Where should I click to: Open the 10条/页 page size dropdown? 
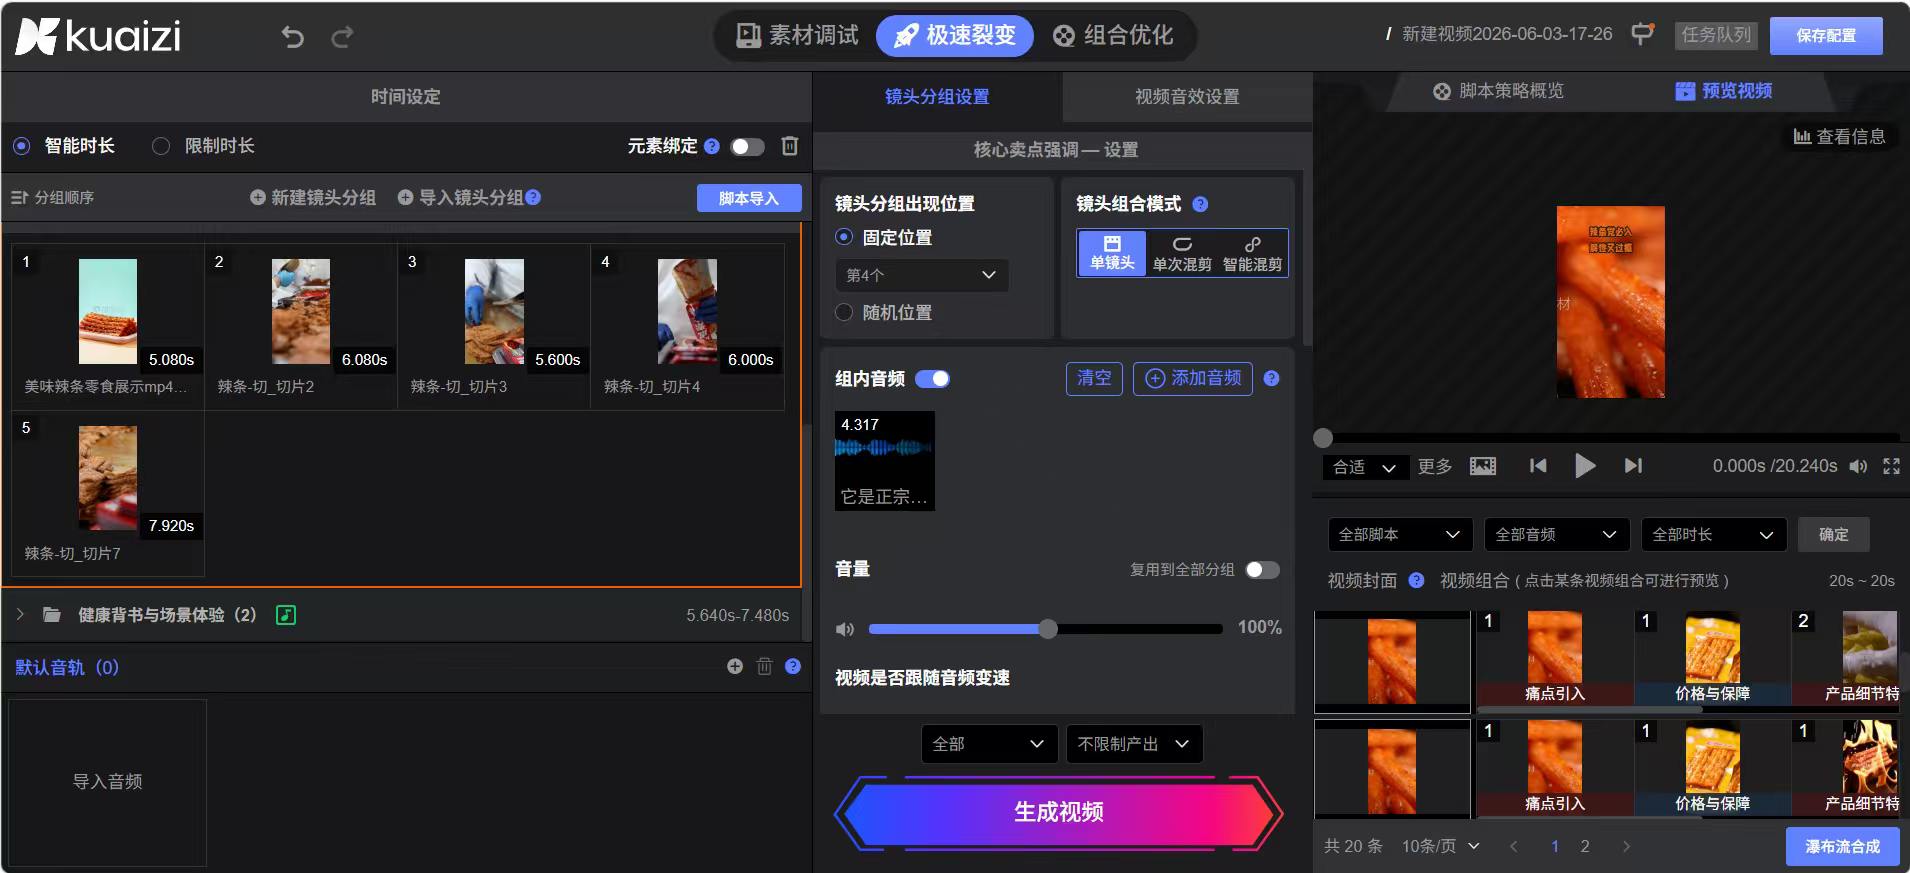pyautogui.click(x=1440, y=846)
